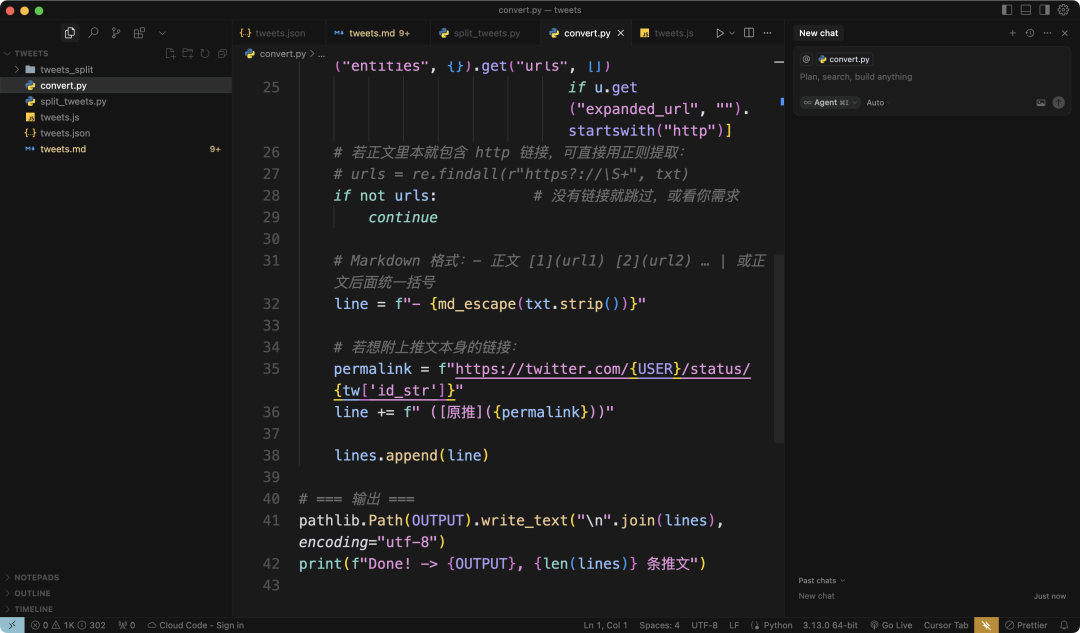
Task: Click the remote window icon in status bar
Action: 12,625
